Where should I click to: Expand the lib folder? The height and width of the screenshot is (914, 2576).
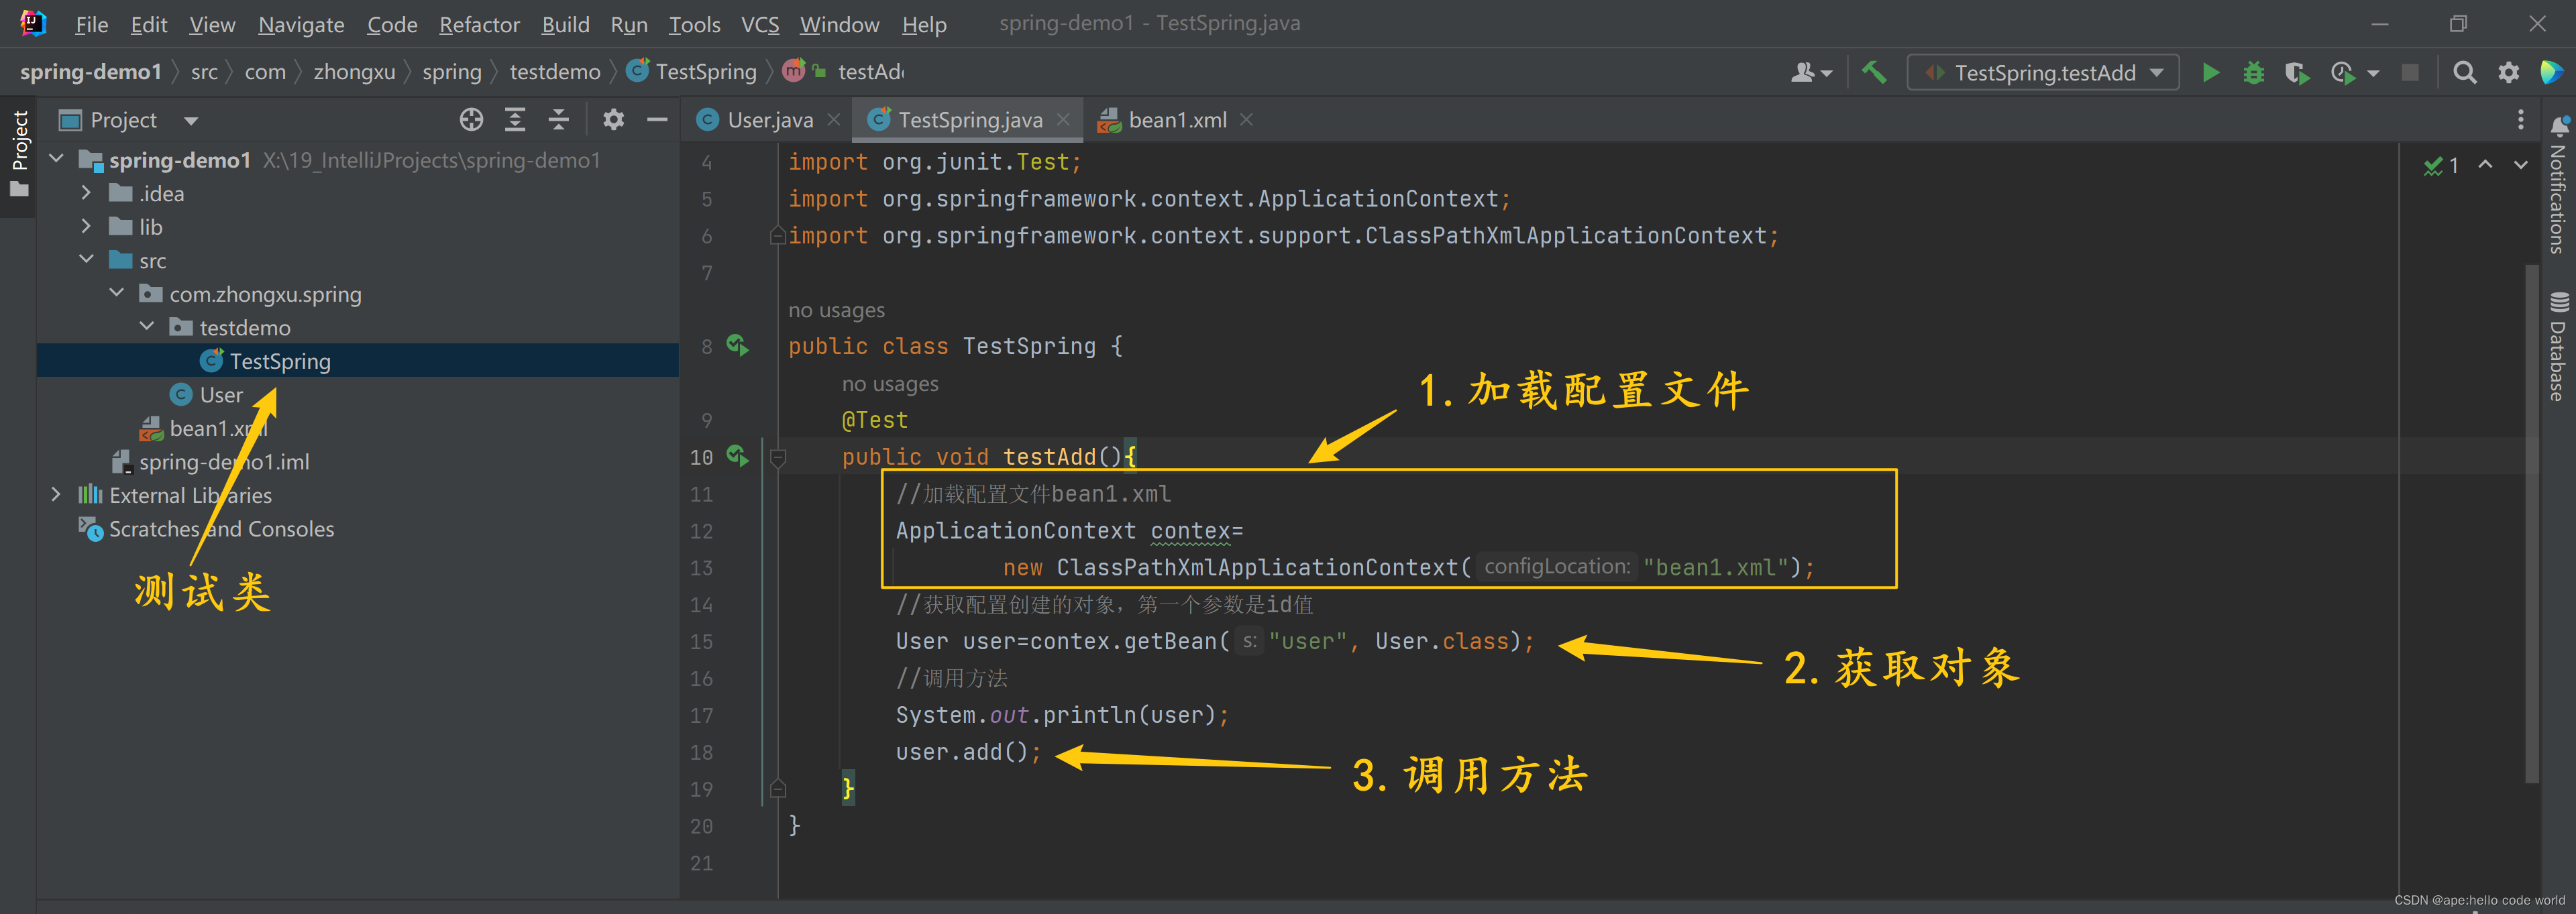click(86, 226)
